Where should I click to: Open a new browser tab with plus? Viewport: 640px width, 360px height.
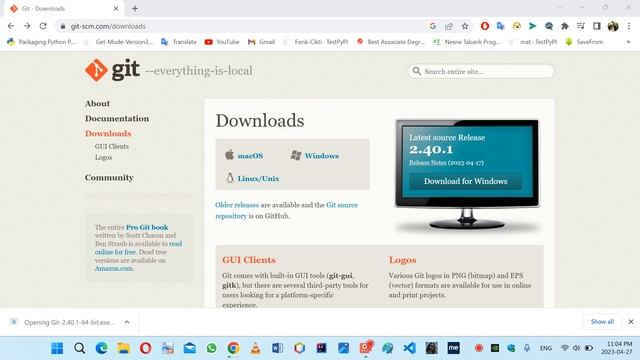click(135, 8)
